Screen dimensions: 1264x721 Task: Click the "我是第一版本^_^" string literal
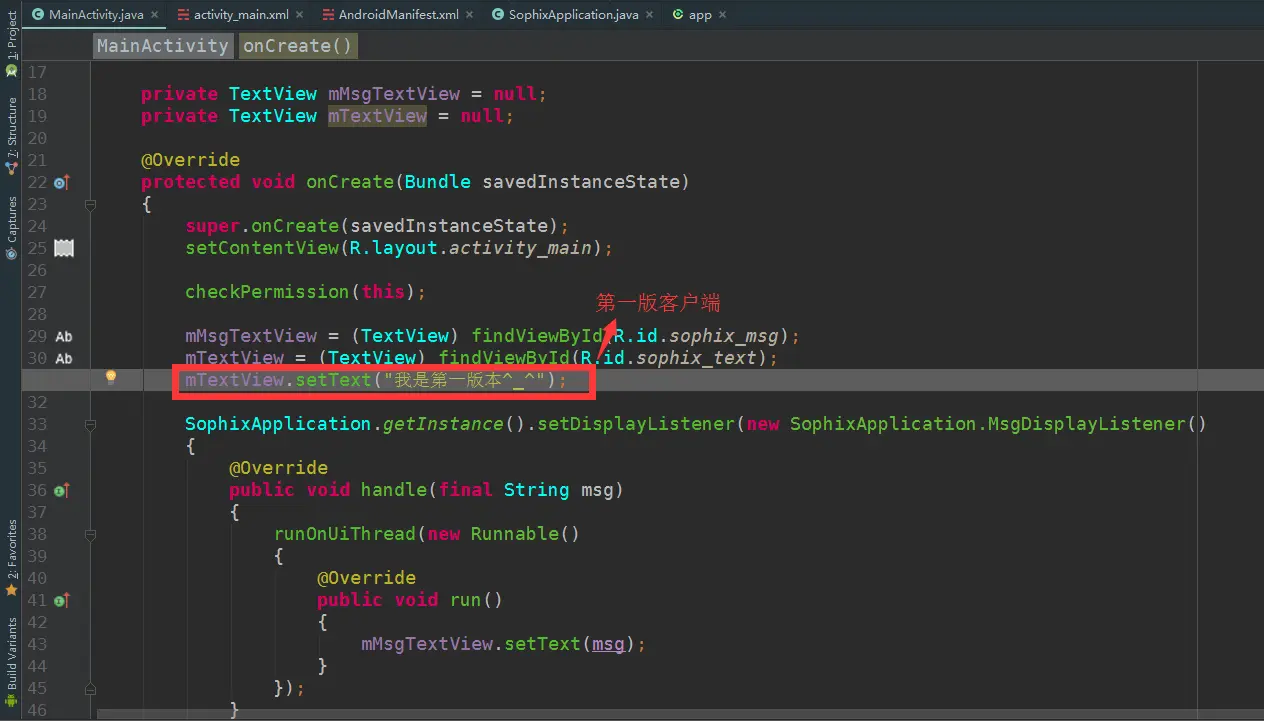point(465,380)
